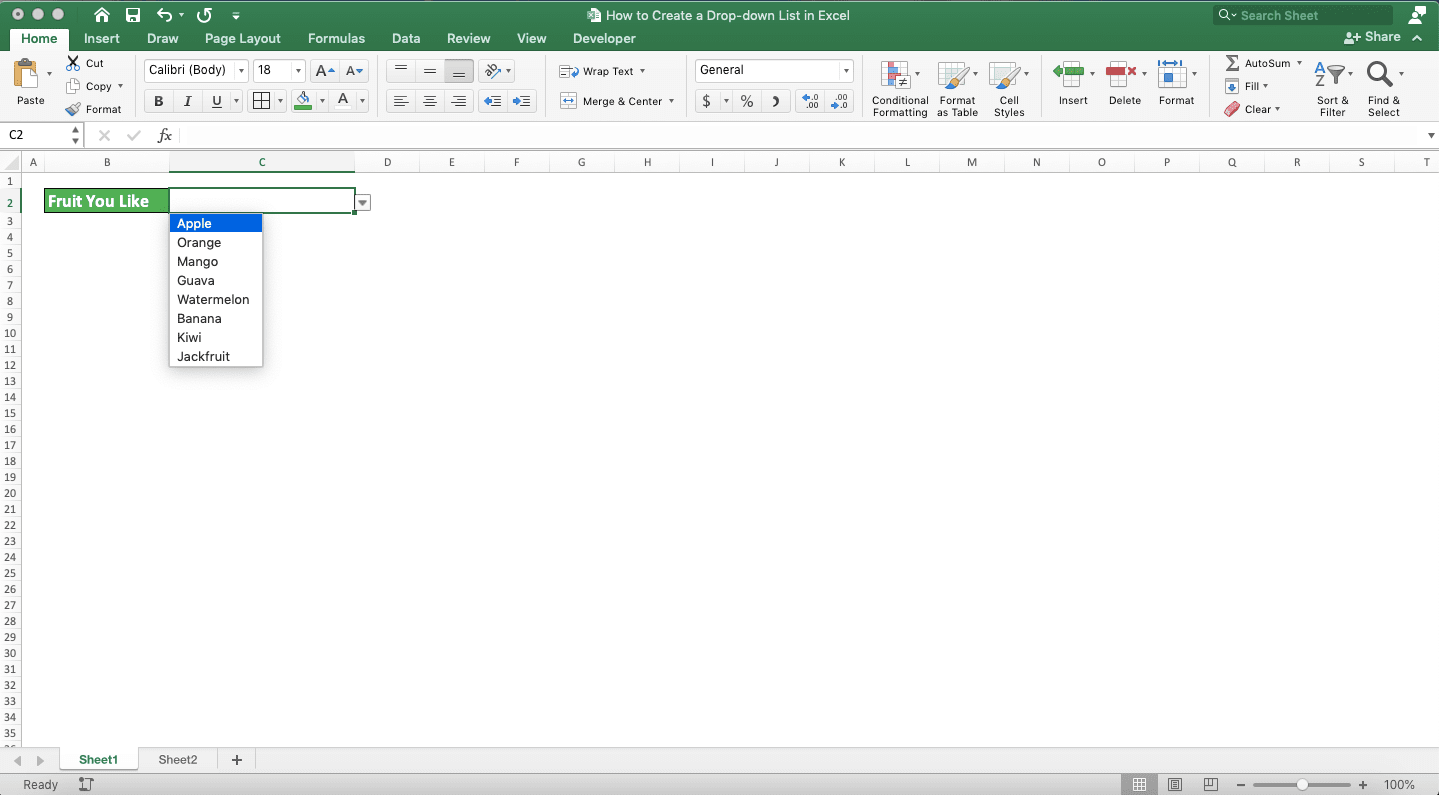Click the Home icon in title bar
This screenshot has width=1439, height=795.
[x=102, y=15]
